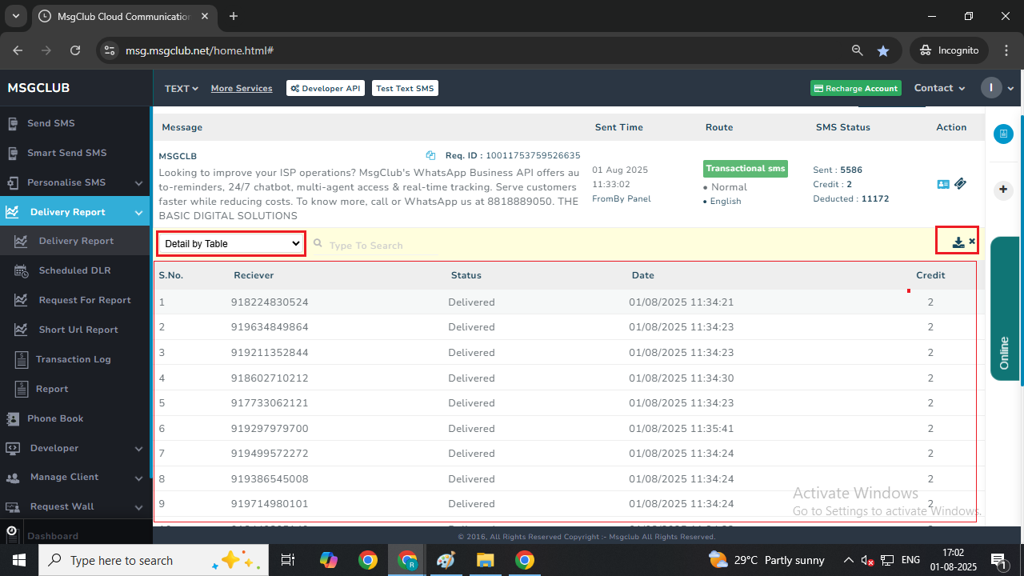Open the Online chat tab
Viewport: 1024px width, 576px height.
point(1004,308)
